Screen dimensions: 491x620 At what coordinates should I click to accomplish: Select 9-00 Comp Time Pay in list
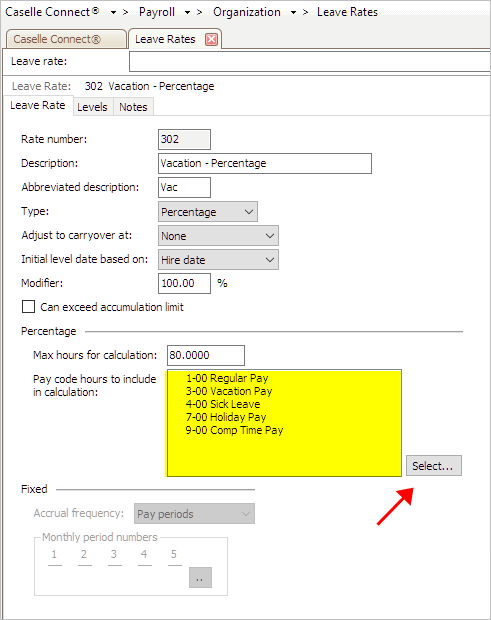(x=234, y=430)
